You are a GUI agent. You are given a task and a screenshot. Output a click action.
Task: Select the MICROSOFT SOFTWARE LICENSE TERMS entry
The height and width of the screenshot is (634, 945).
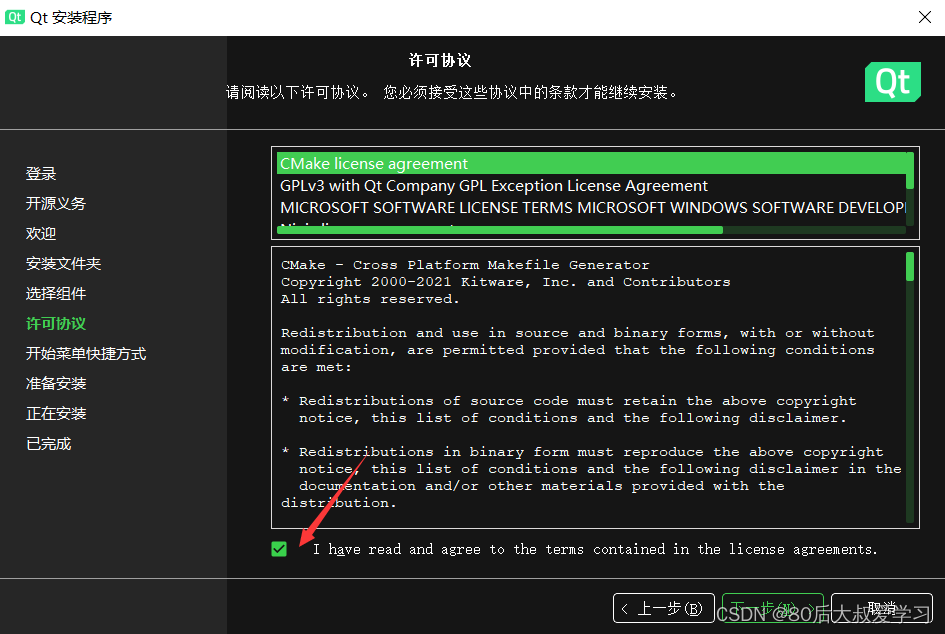point(591,207)
